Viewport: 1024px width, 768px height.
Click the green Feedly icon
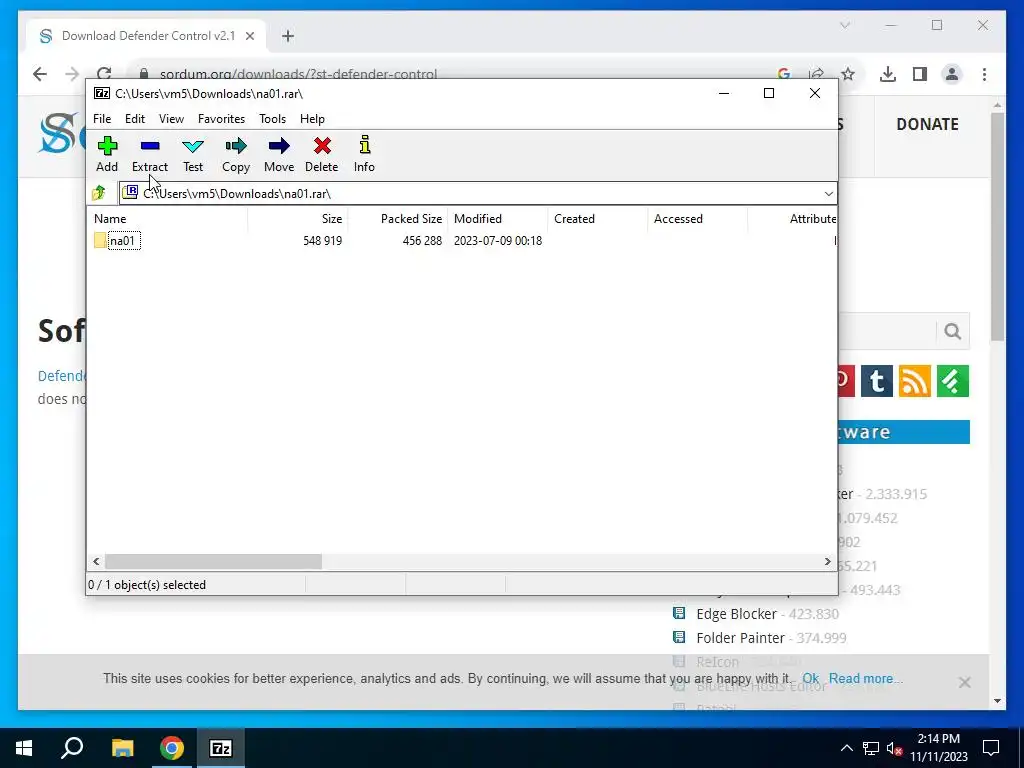tap(953, 381)
